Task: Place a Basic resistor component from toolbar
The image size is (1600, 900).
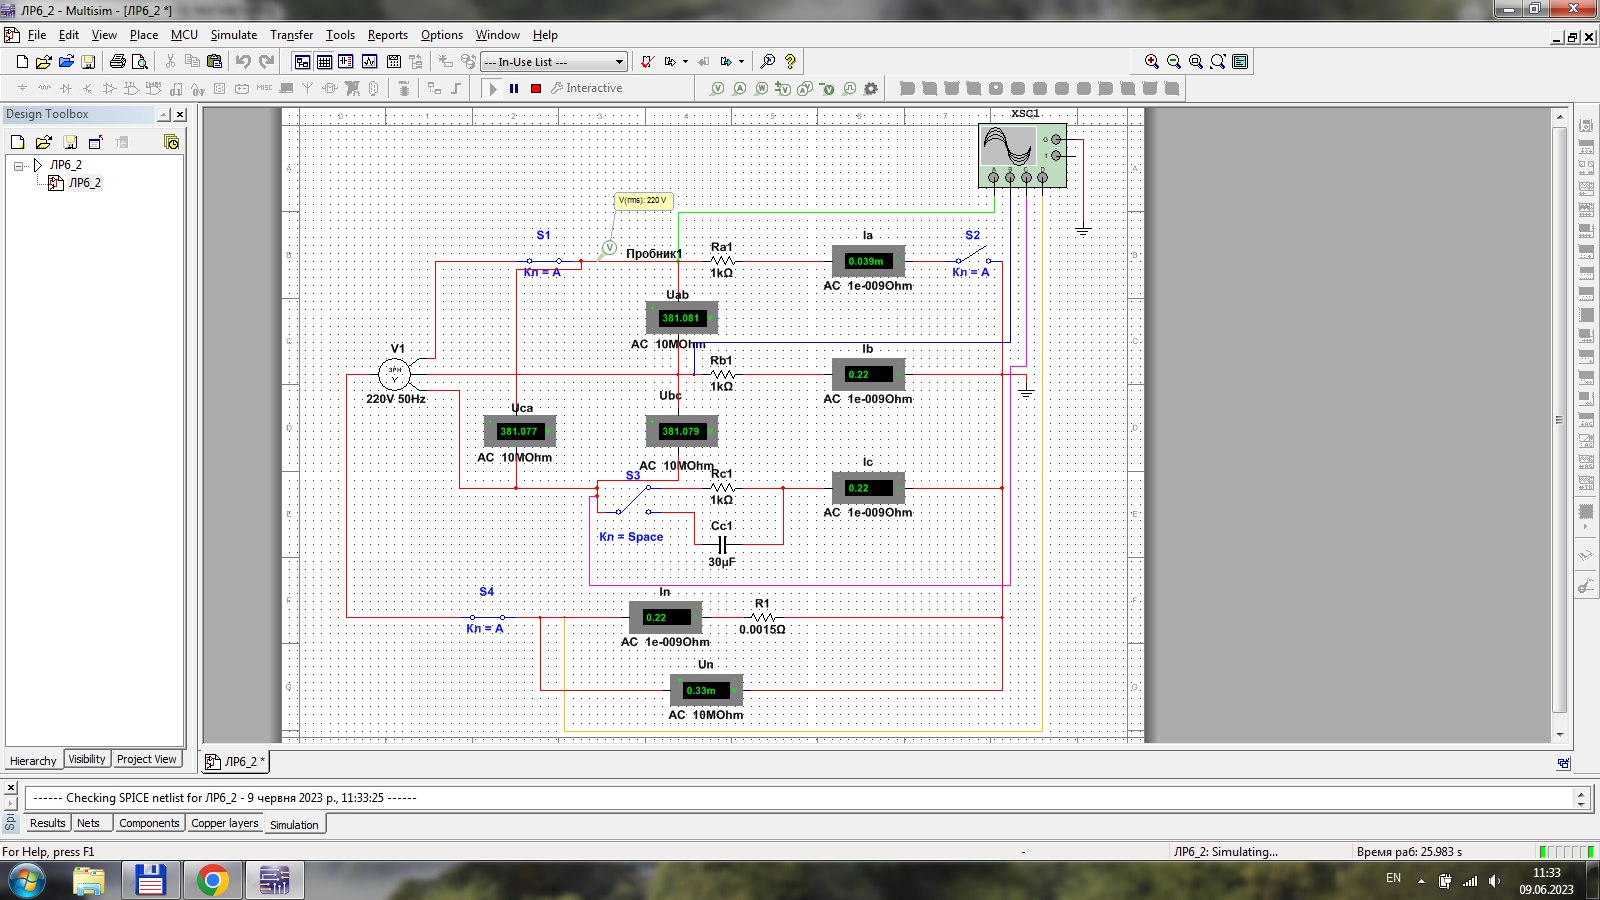Action: click(44, 89)
